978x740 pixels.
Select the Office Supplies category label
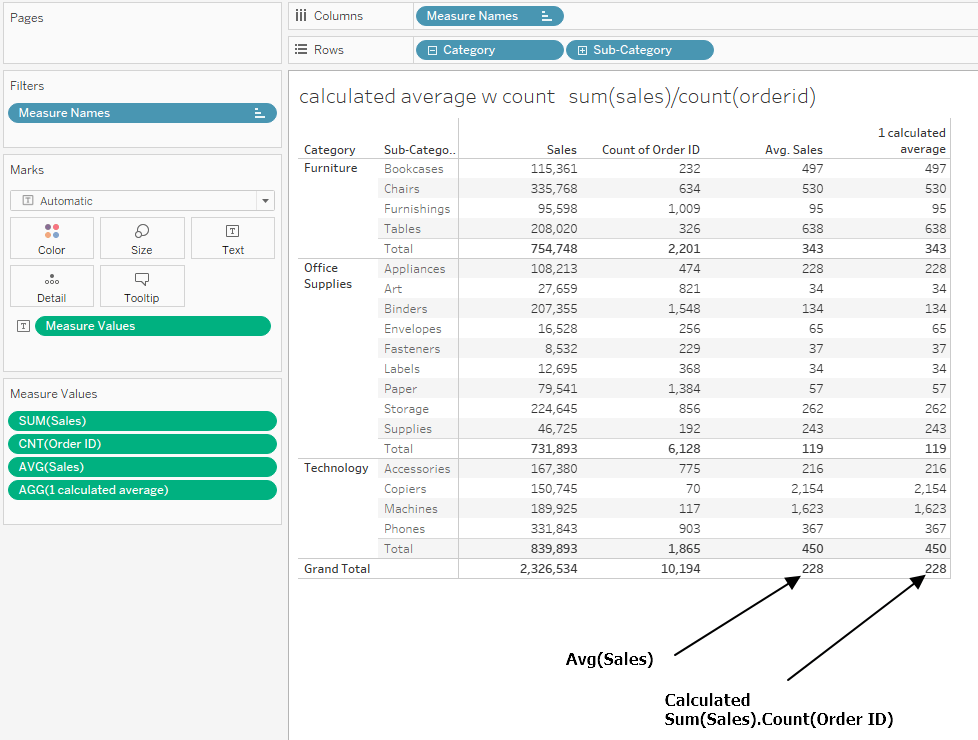(x=328, y=276)
